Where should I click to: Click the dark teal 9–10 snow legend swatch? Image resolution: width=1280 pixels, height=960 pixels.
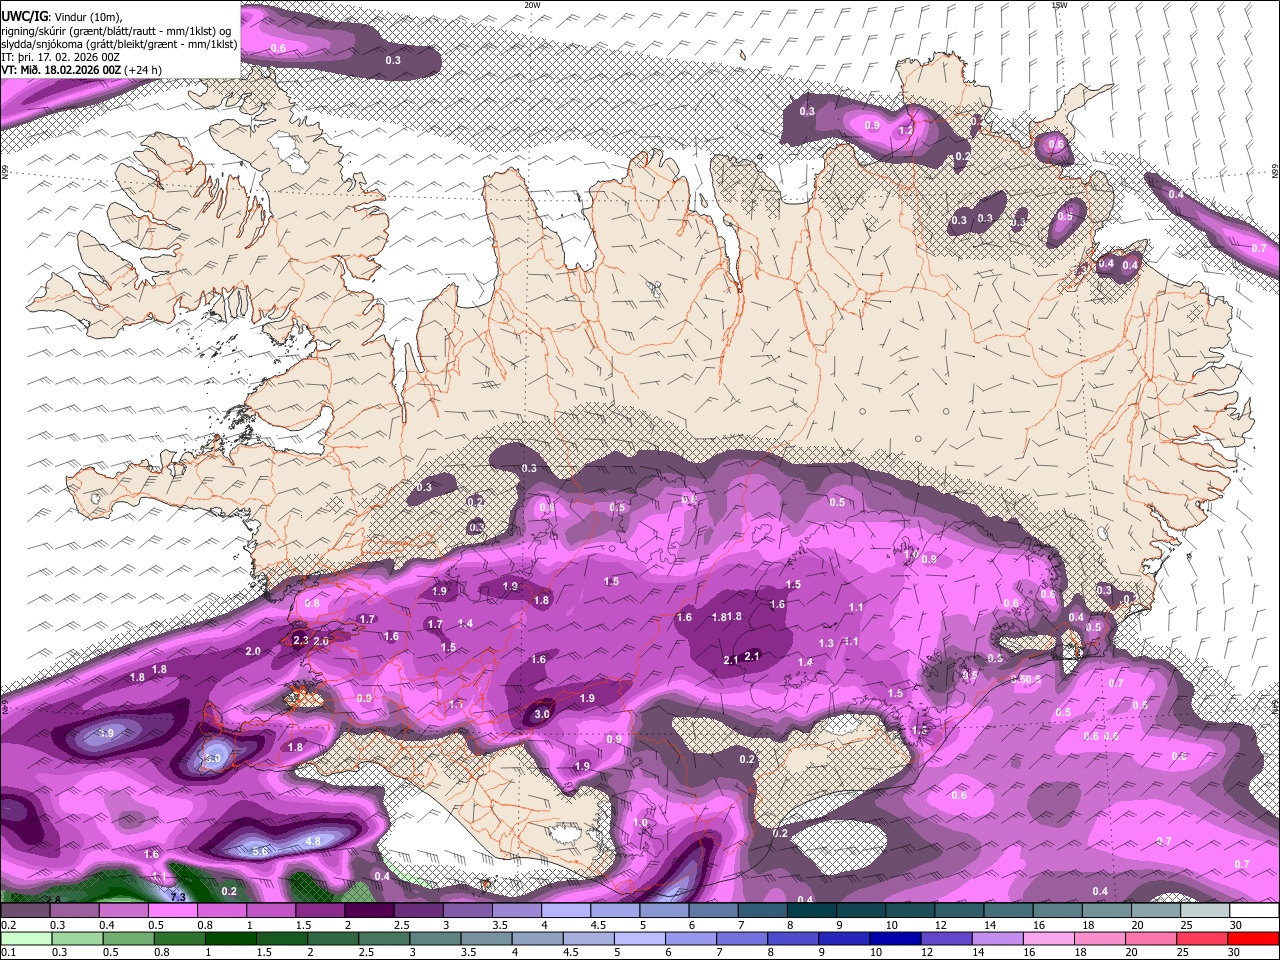tap(860, 911)
